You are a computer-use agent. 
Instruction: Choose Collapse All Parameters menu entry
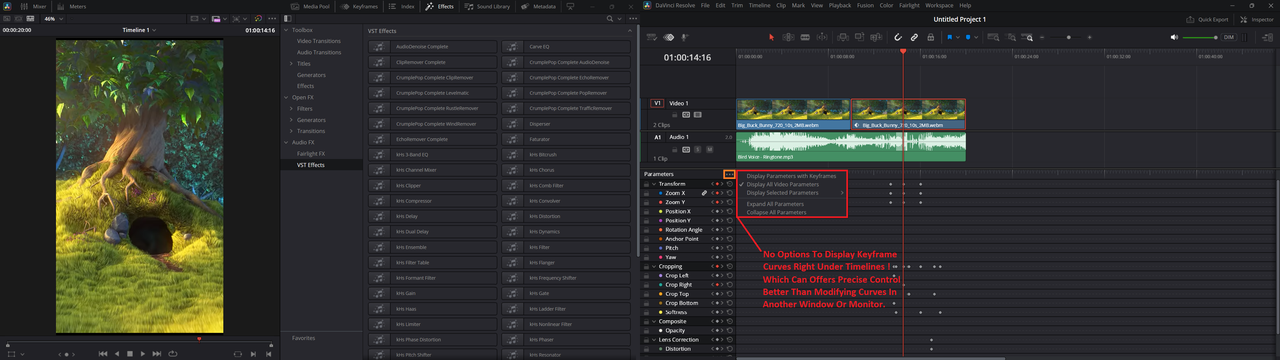(x=777, y=212)
